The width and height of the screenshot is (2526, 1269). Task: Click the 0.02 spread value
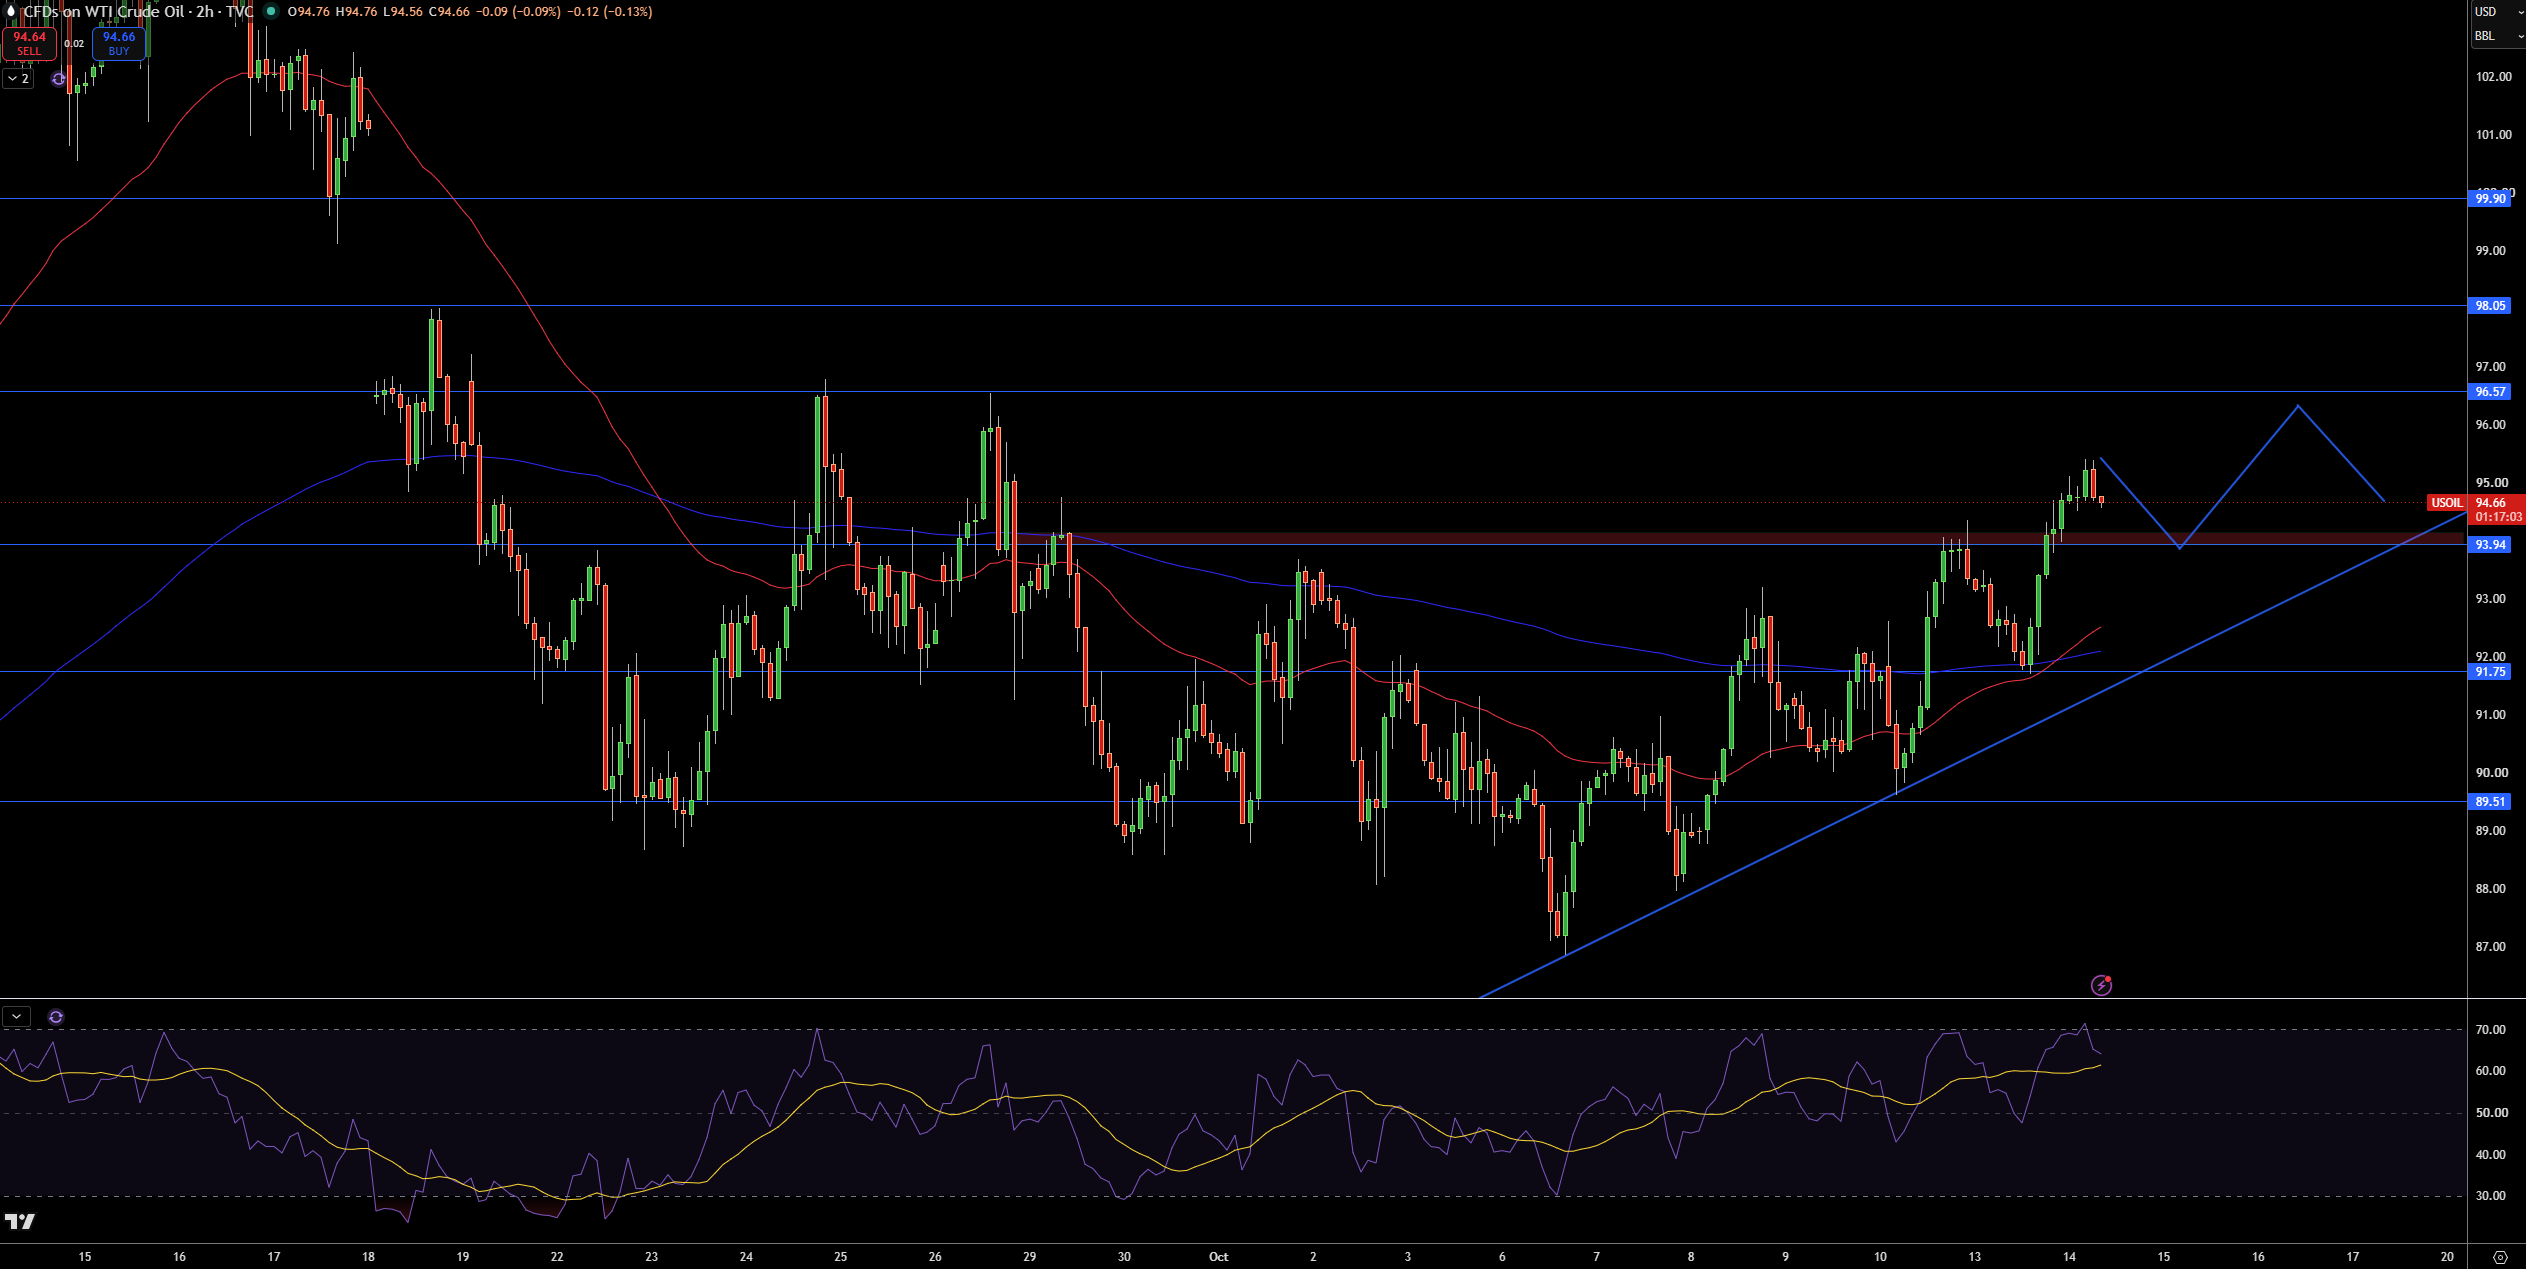coord(74,44)
